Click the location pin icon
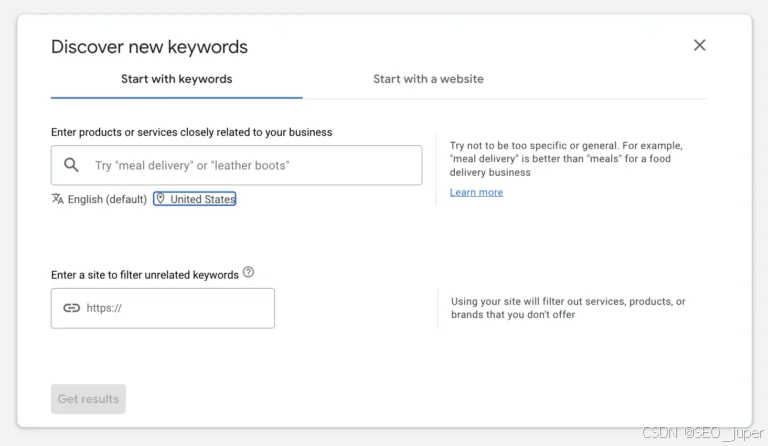The width and height of the screenshot is (768, 446). coord(160,199)
